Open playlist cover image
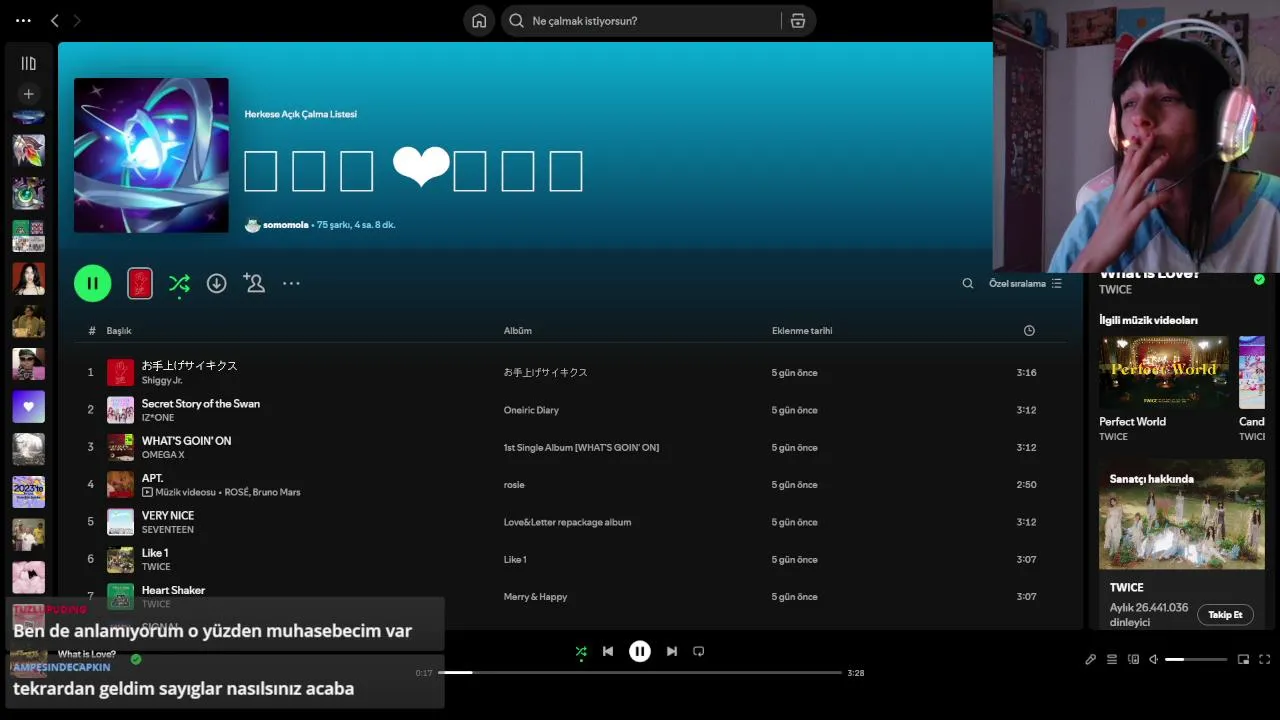 151,155
